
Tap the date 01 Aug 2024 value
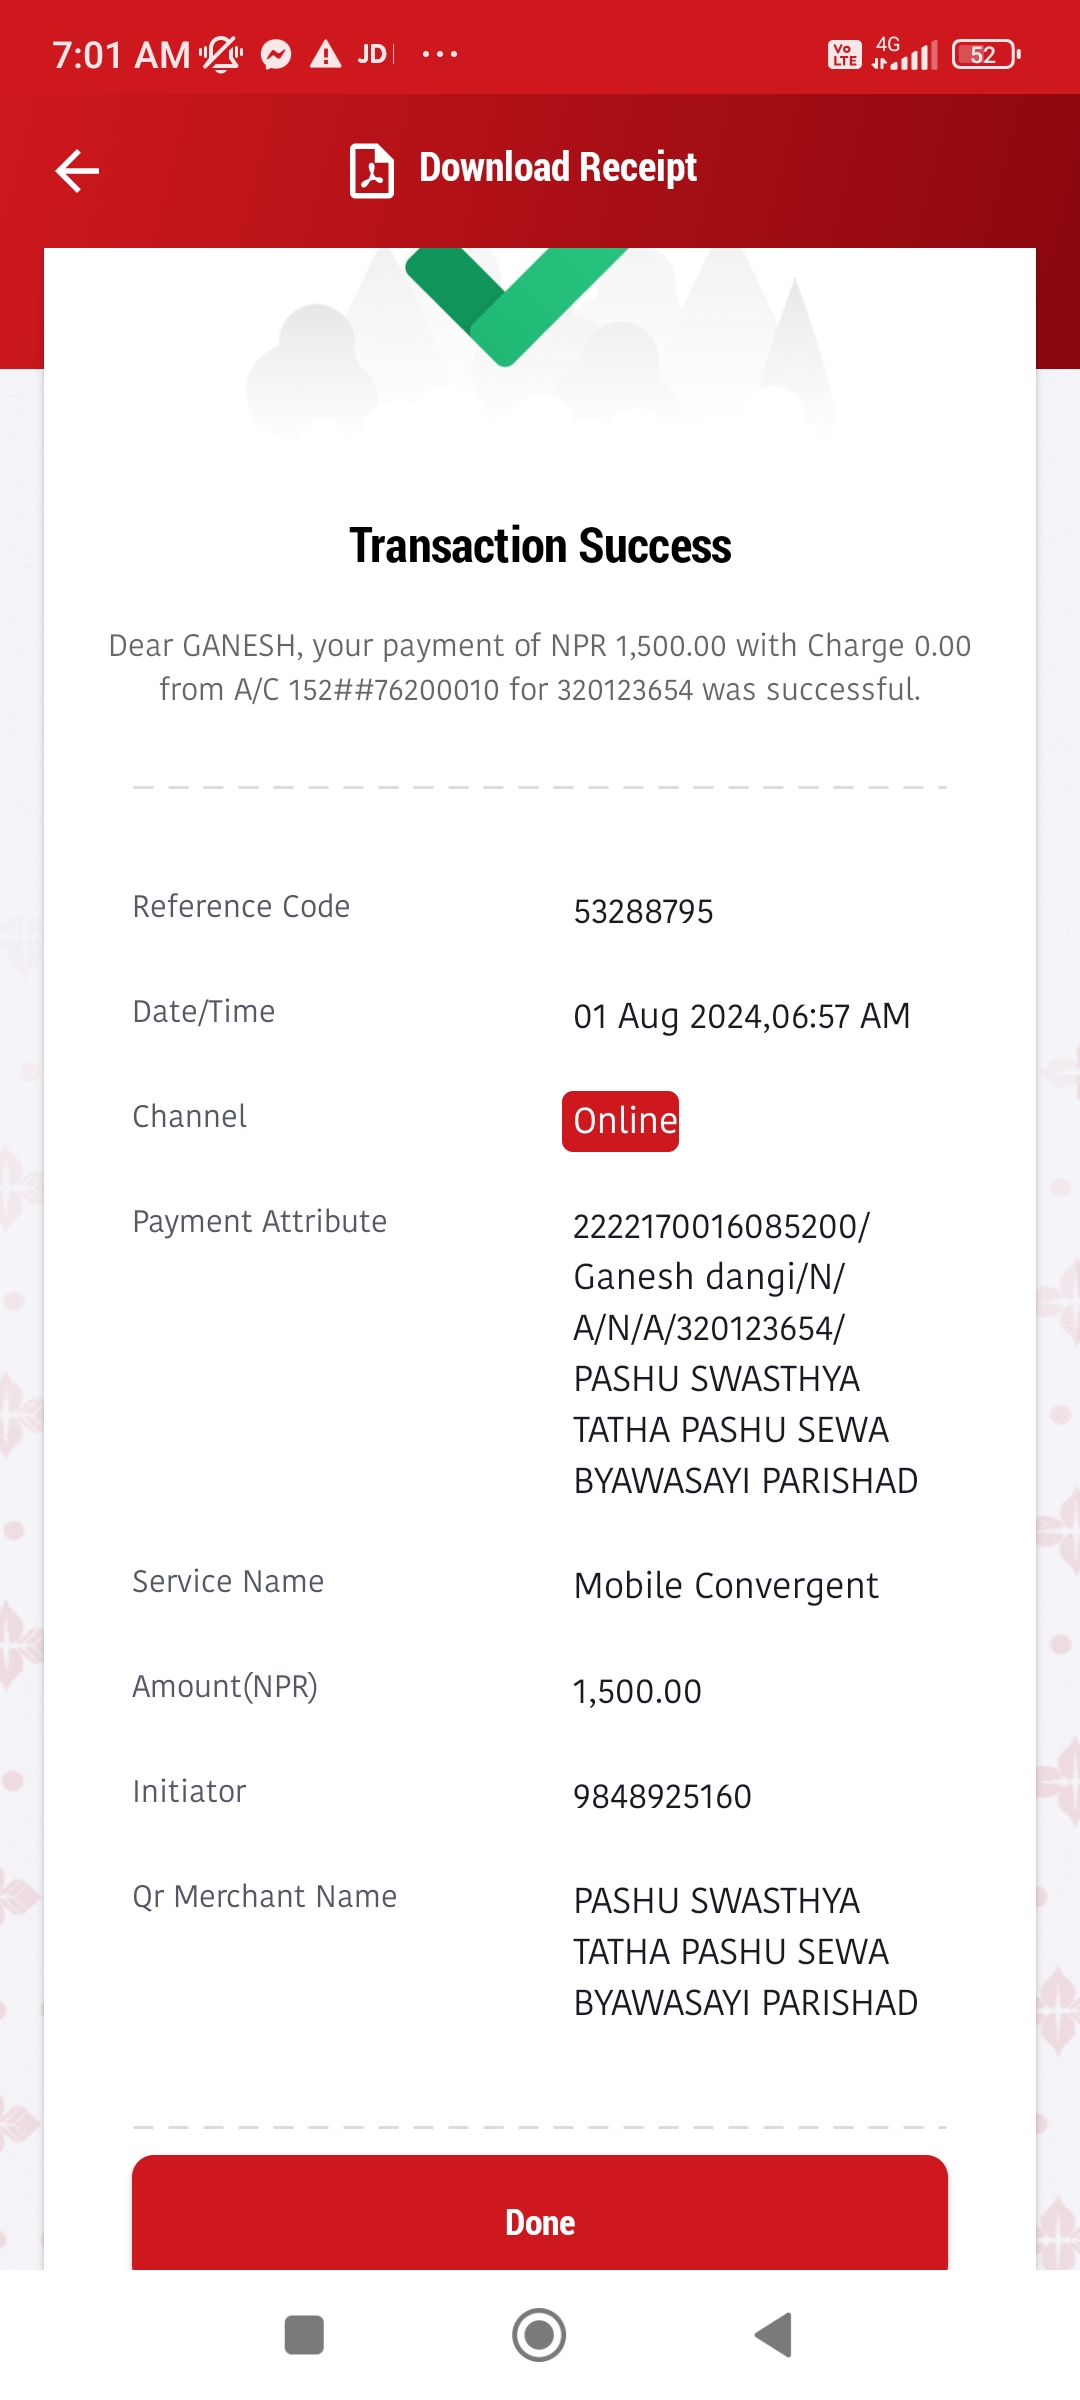click(741, 1016)
